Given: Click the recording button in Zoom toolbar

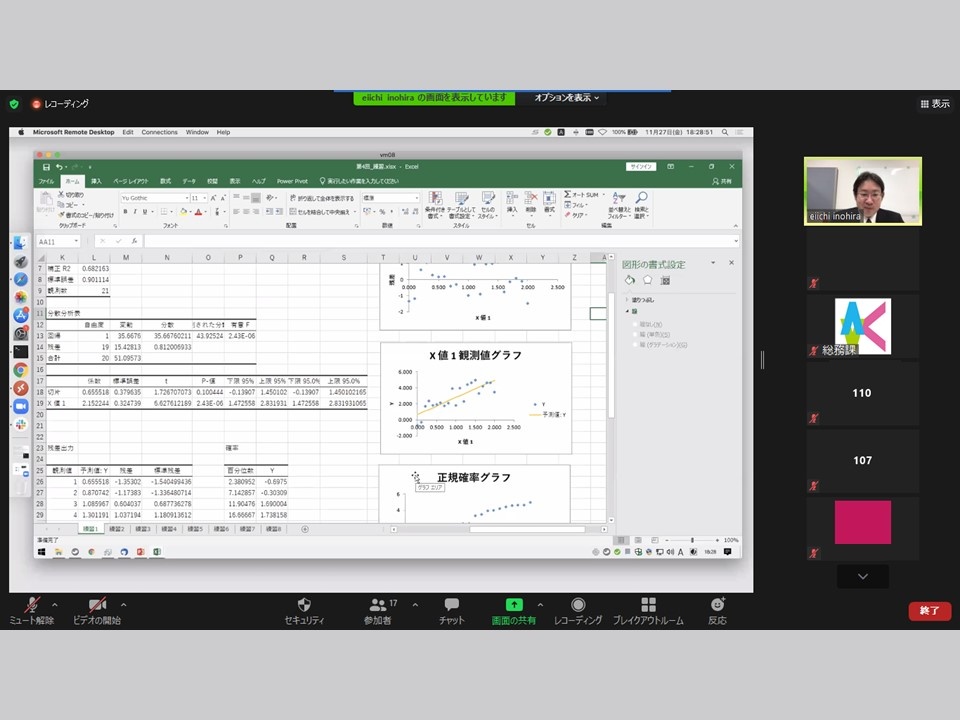Looking at the screenshot, I should click(578, 610).
